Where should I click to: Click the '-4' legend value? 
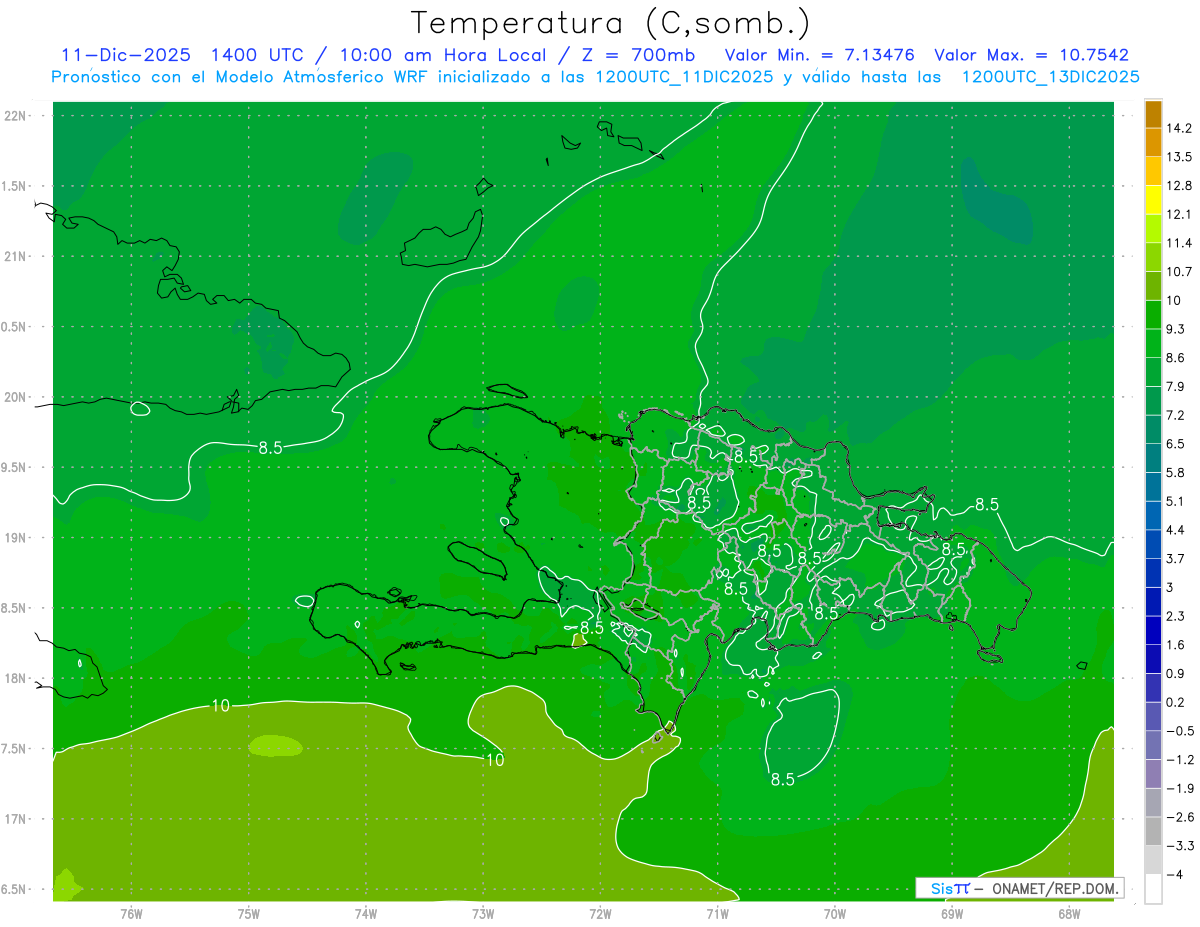click(1175, 875)
